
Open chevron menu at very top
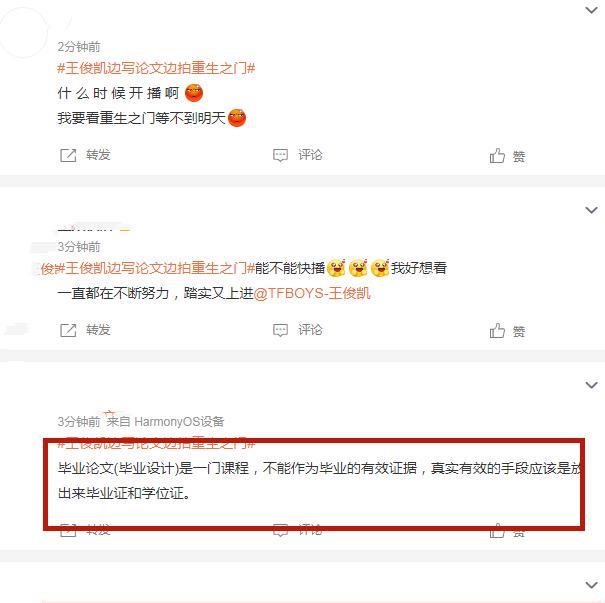tap(591, 10)
